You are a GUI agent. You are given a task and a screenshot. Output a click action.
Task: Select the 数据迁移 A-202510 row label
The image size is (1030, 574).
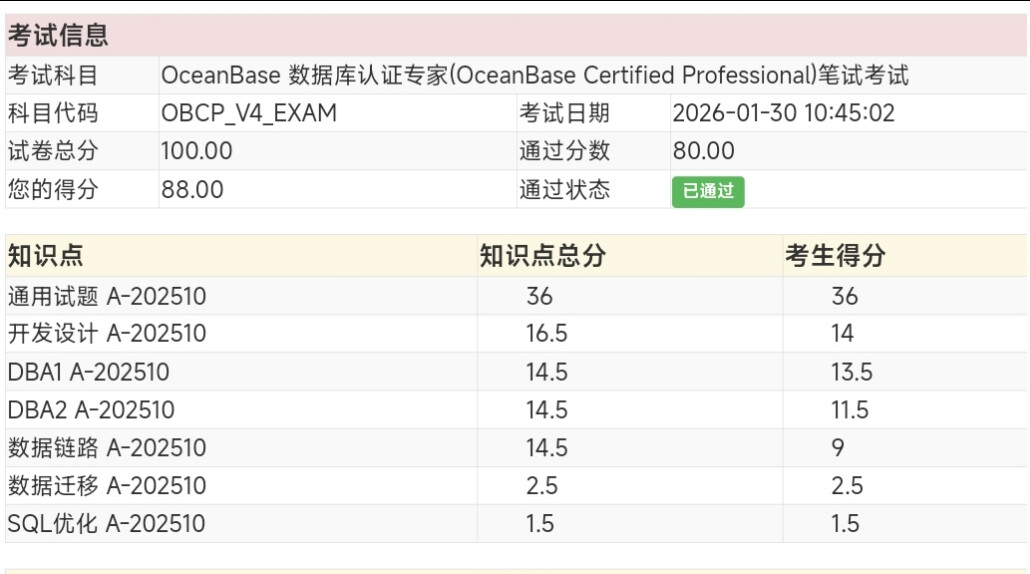(107, 486)
